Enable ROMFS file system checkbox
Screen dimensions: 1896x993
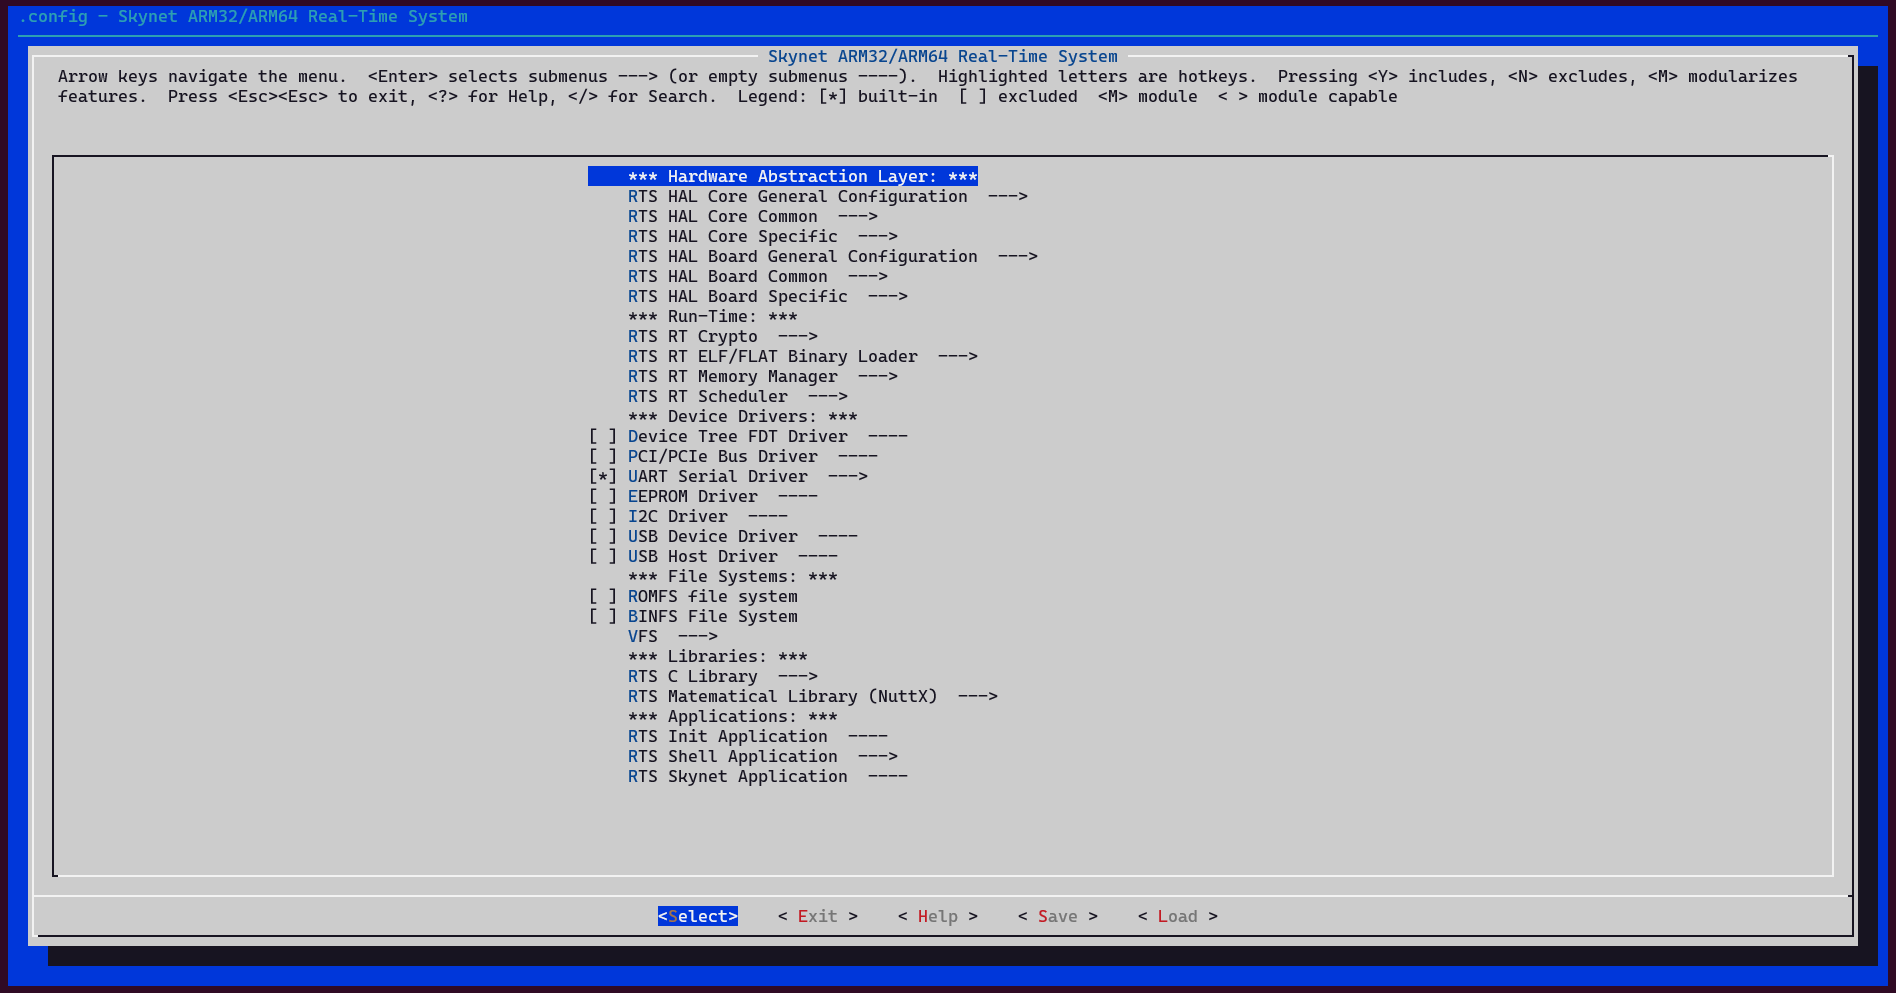tap(603, 597)
